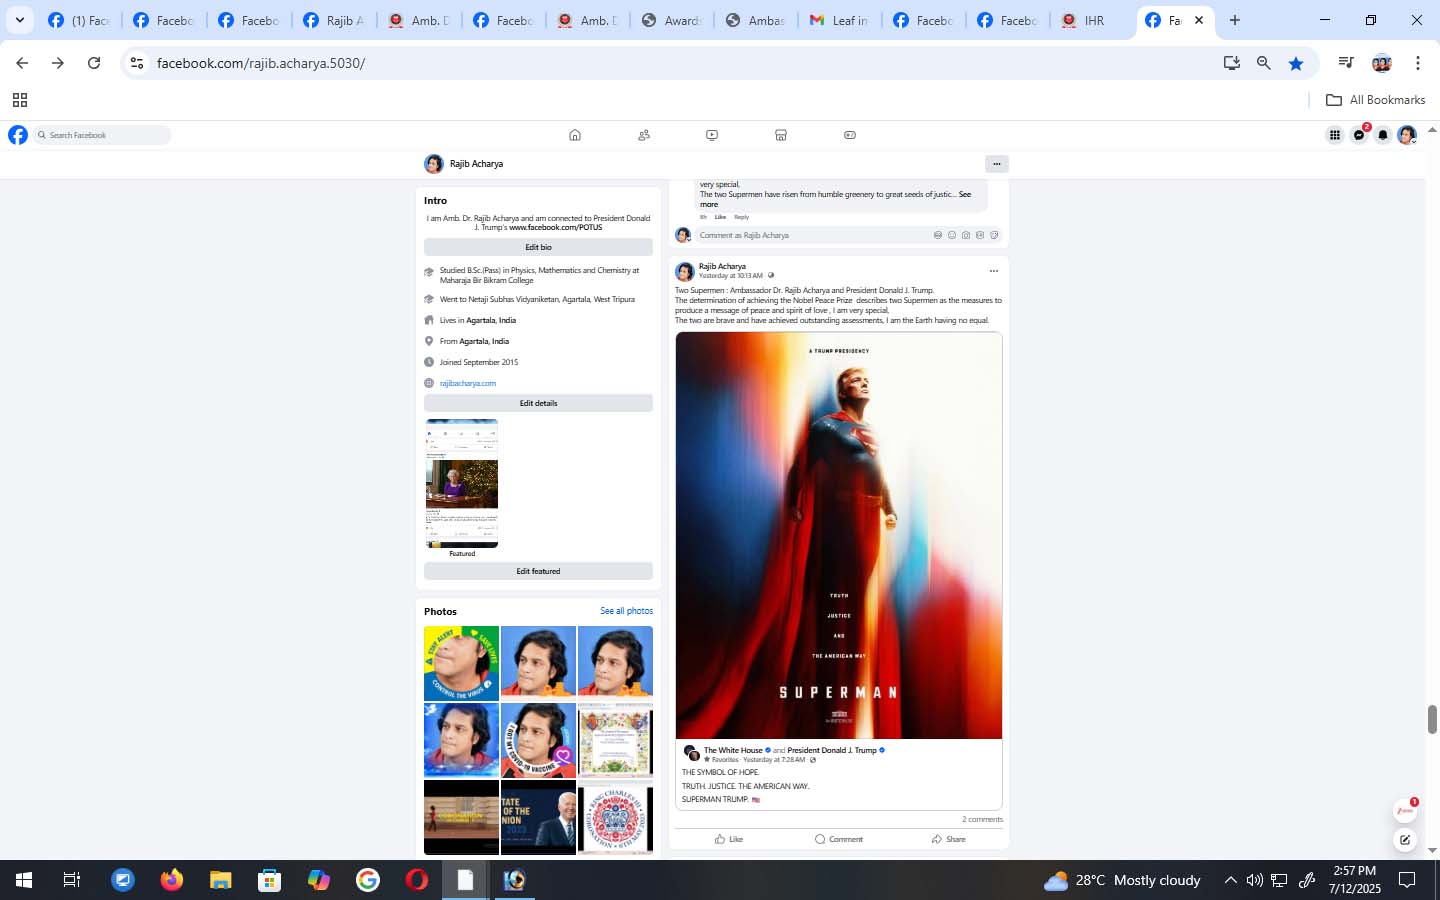
Task: Share the Superman post
Action: point(948,839)
